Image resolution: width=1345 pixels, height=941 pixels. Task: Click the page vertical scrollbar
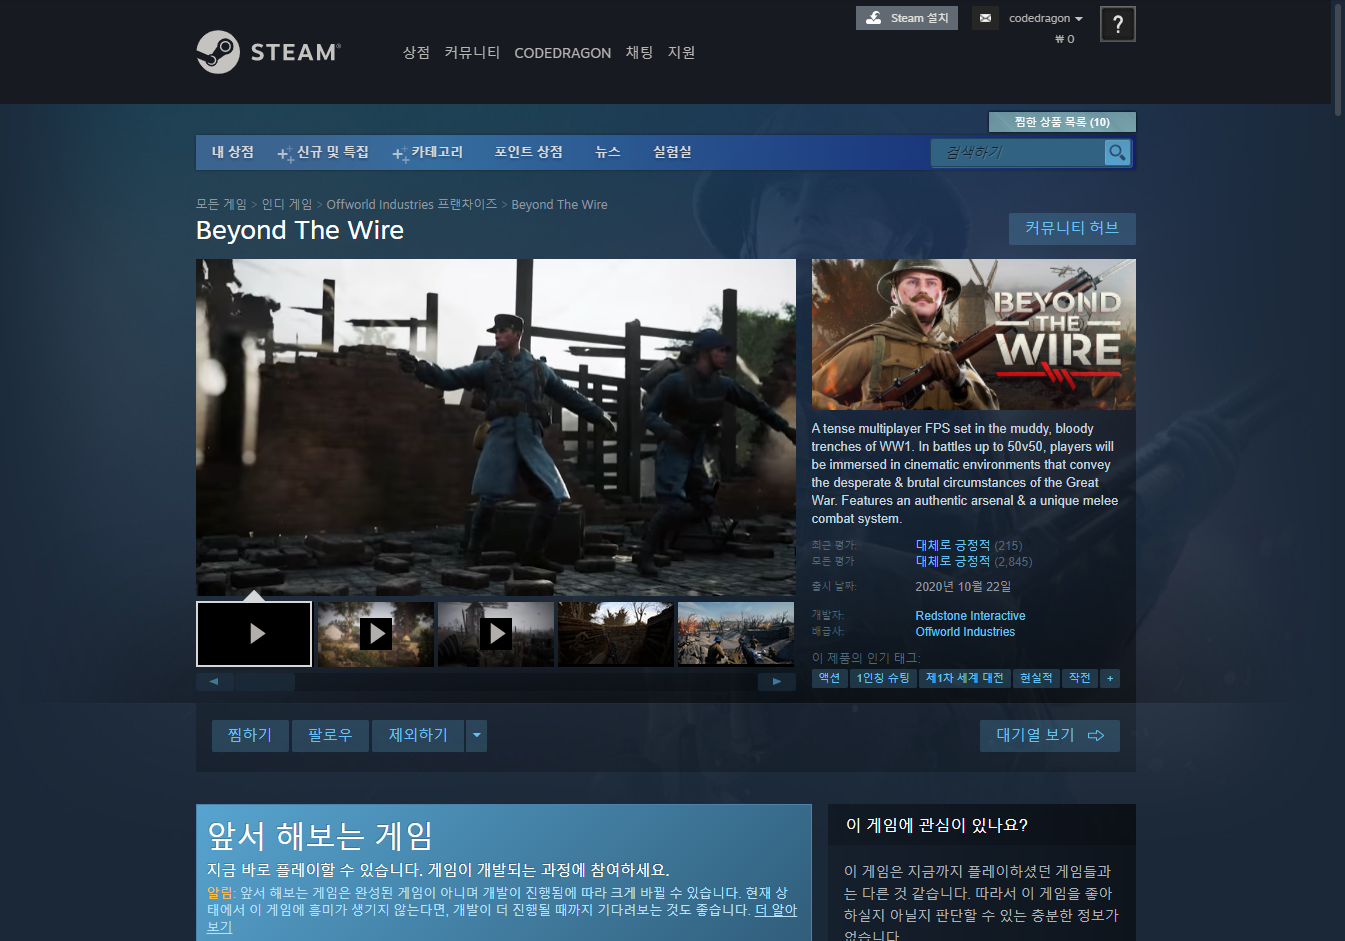coord(1337,60)
